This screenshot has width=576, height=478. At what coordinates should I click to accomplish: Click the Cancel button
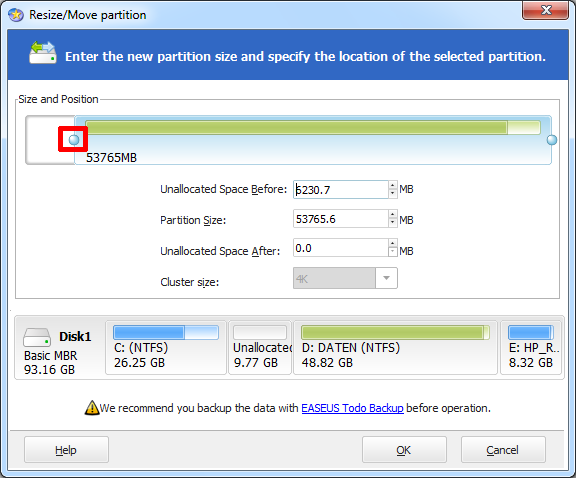503,450
